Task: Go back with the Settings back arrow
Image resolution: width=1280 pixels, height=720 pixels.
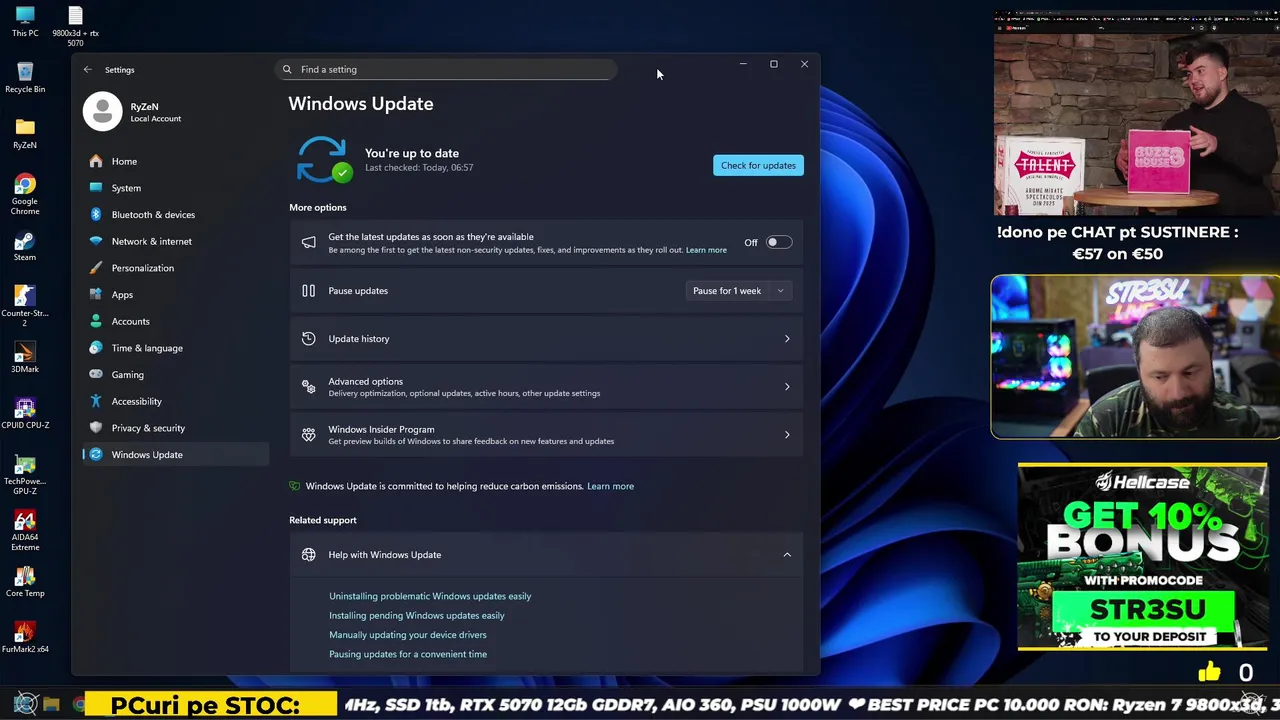Action: 88,70
